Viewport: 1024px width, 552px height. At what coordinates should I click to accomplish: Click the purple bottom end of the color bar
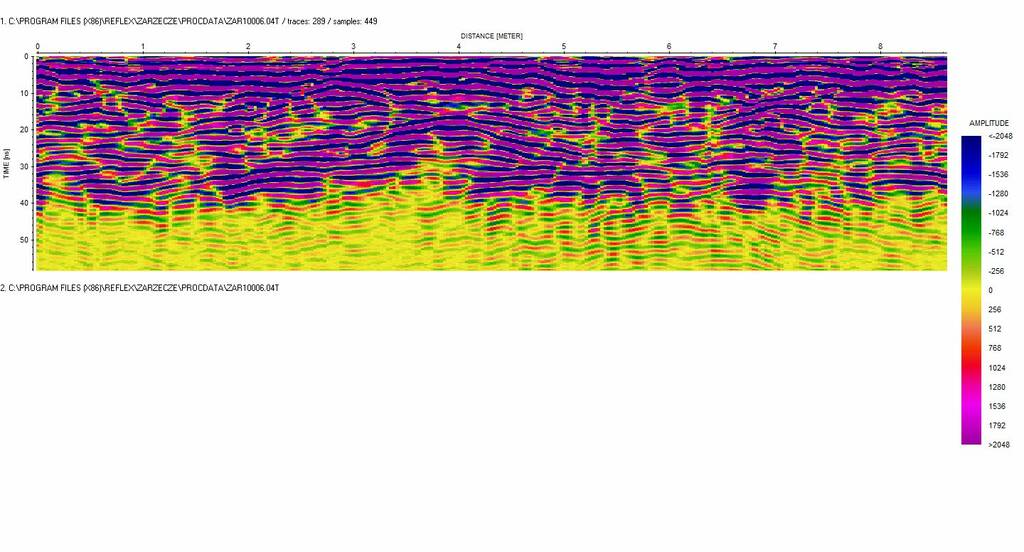(971, 437)
